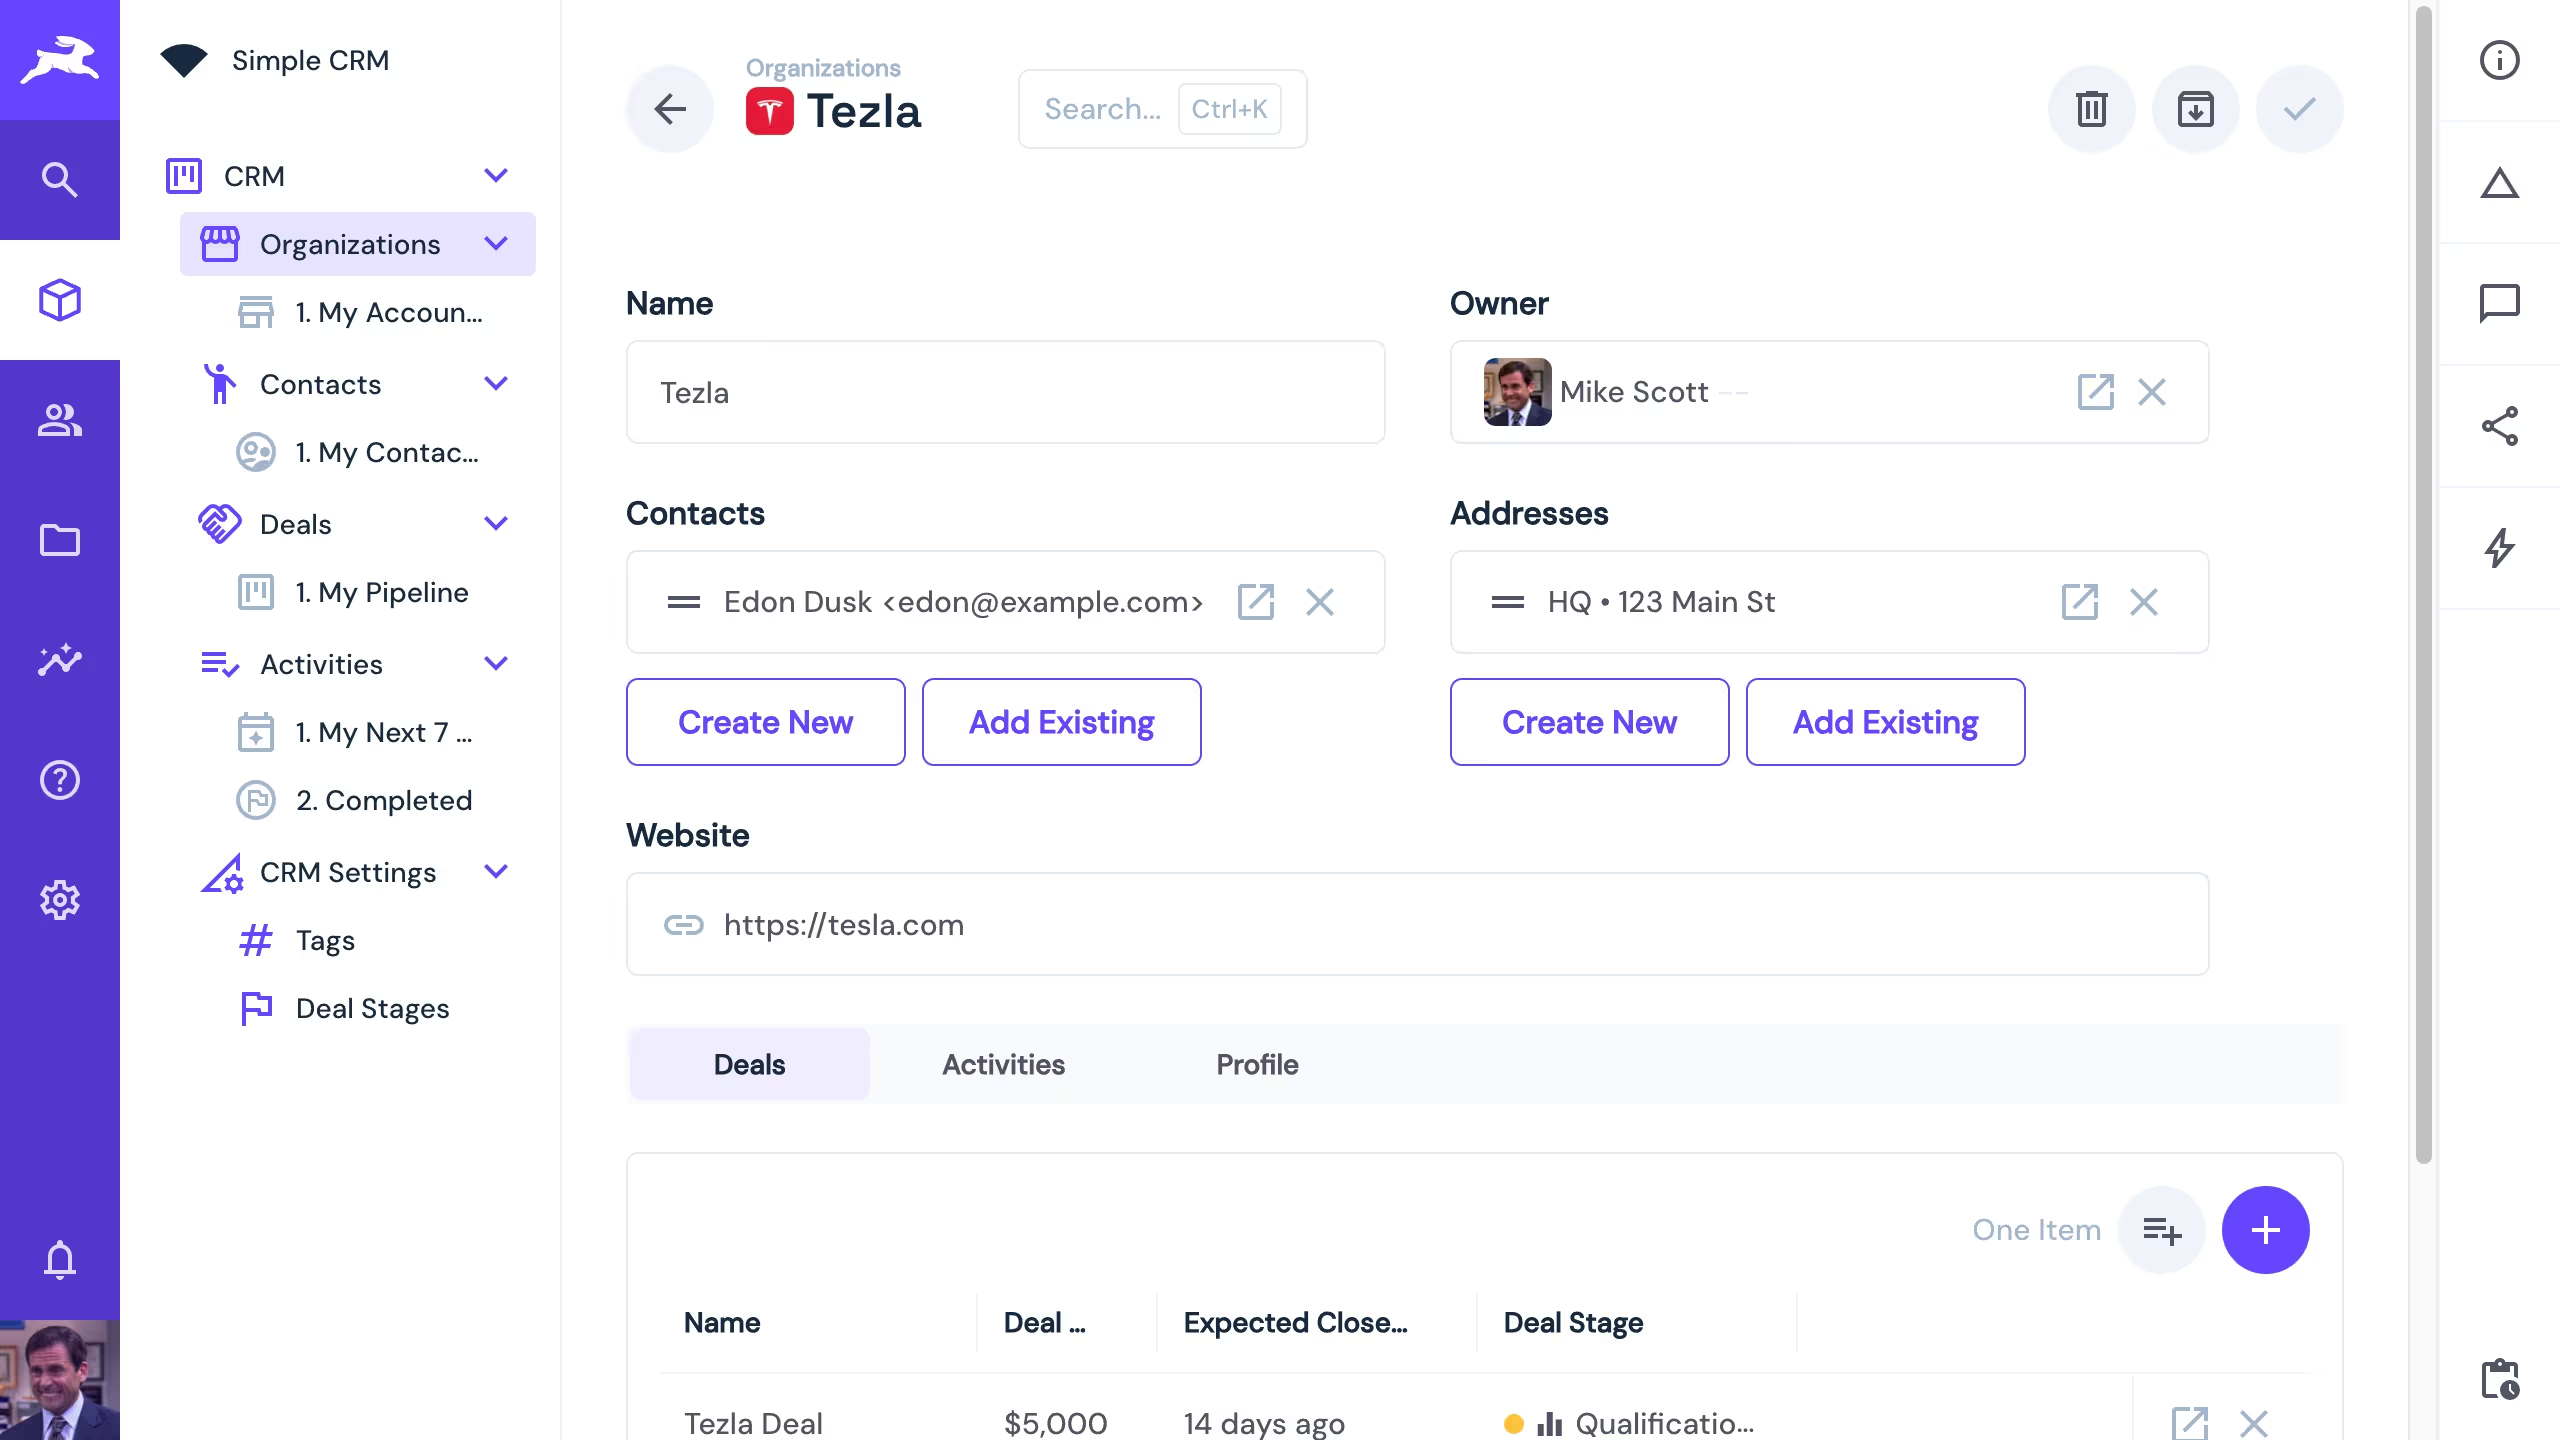Open the comments chat icon

[x=2499, y=303]
